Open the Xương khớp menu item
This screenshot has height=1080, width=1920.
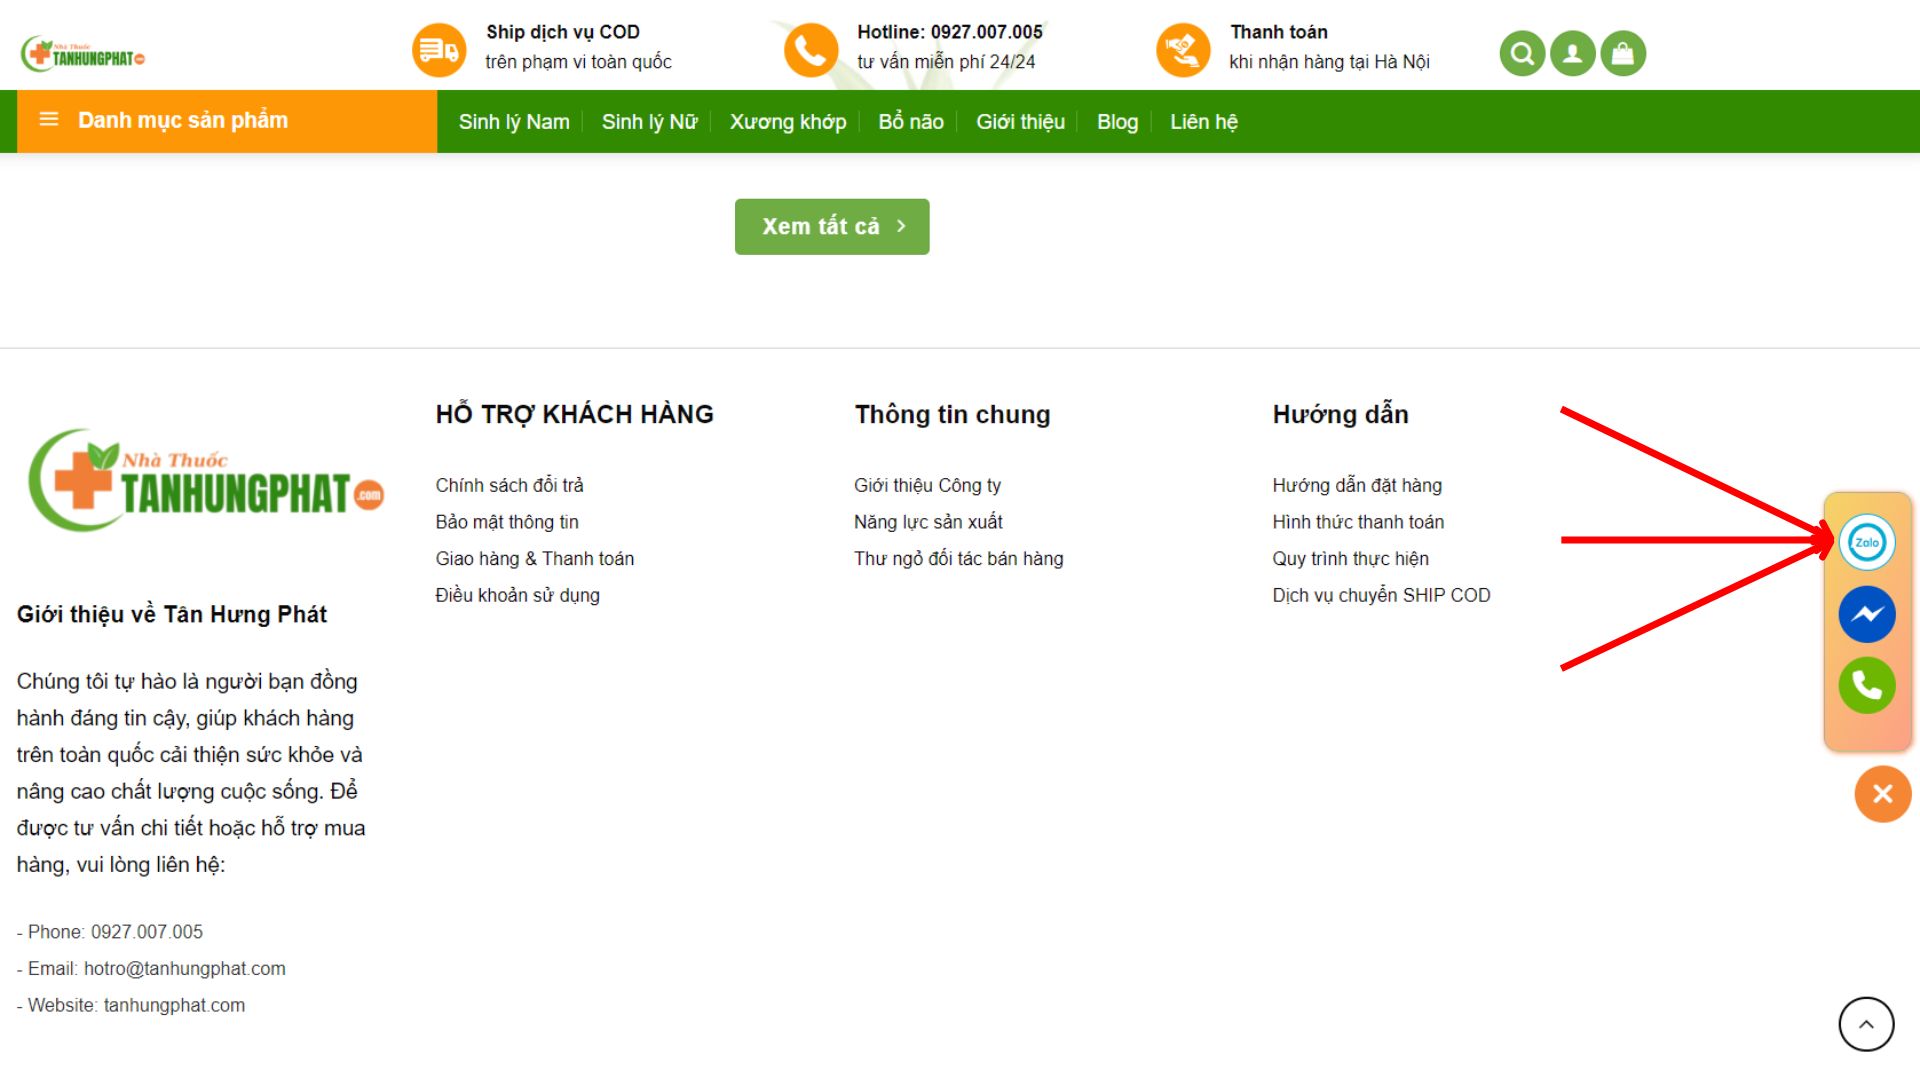[x=787, y=122]
